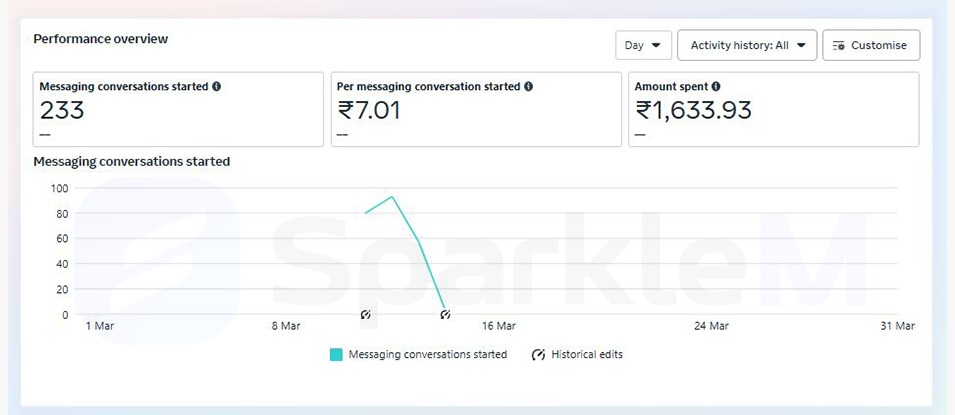Image resolution: width=955 pixels, height=415 pixels.
Task: Click teal Messaging conversations started legend swatch
Action: (x=336, y=355)
